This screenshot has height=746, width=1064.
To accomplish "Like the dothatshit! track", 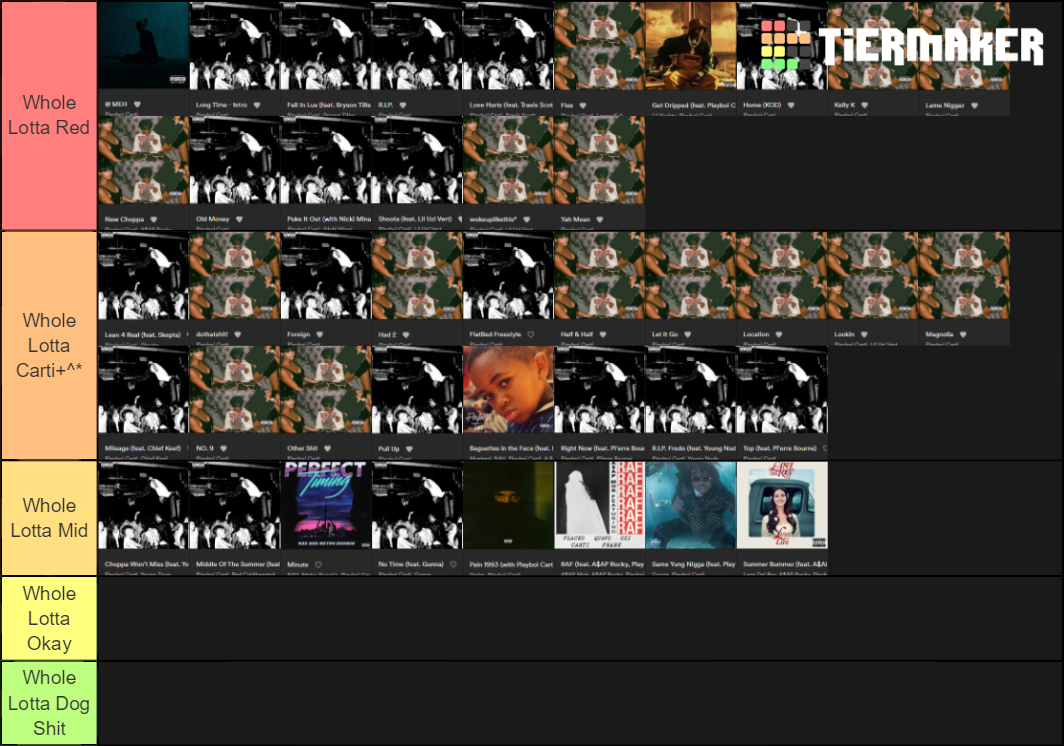I will pos(238,334).
